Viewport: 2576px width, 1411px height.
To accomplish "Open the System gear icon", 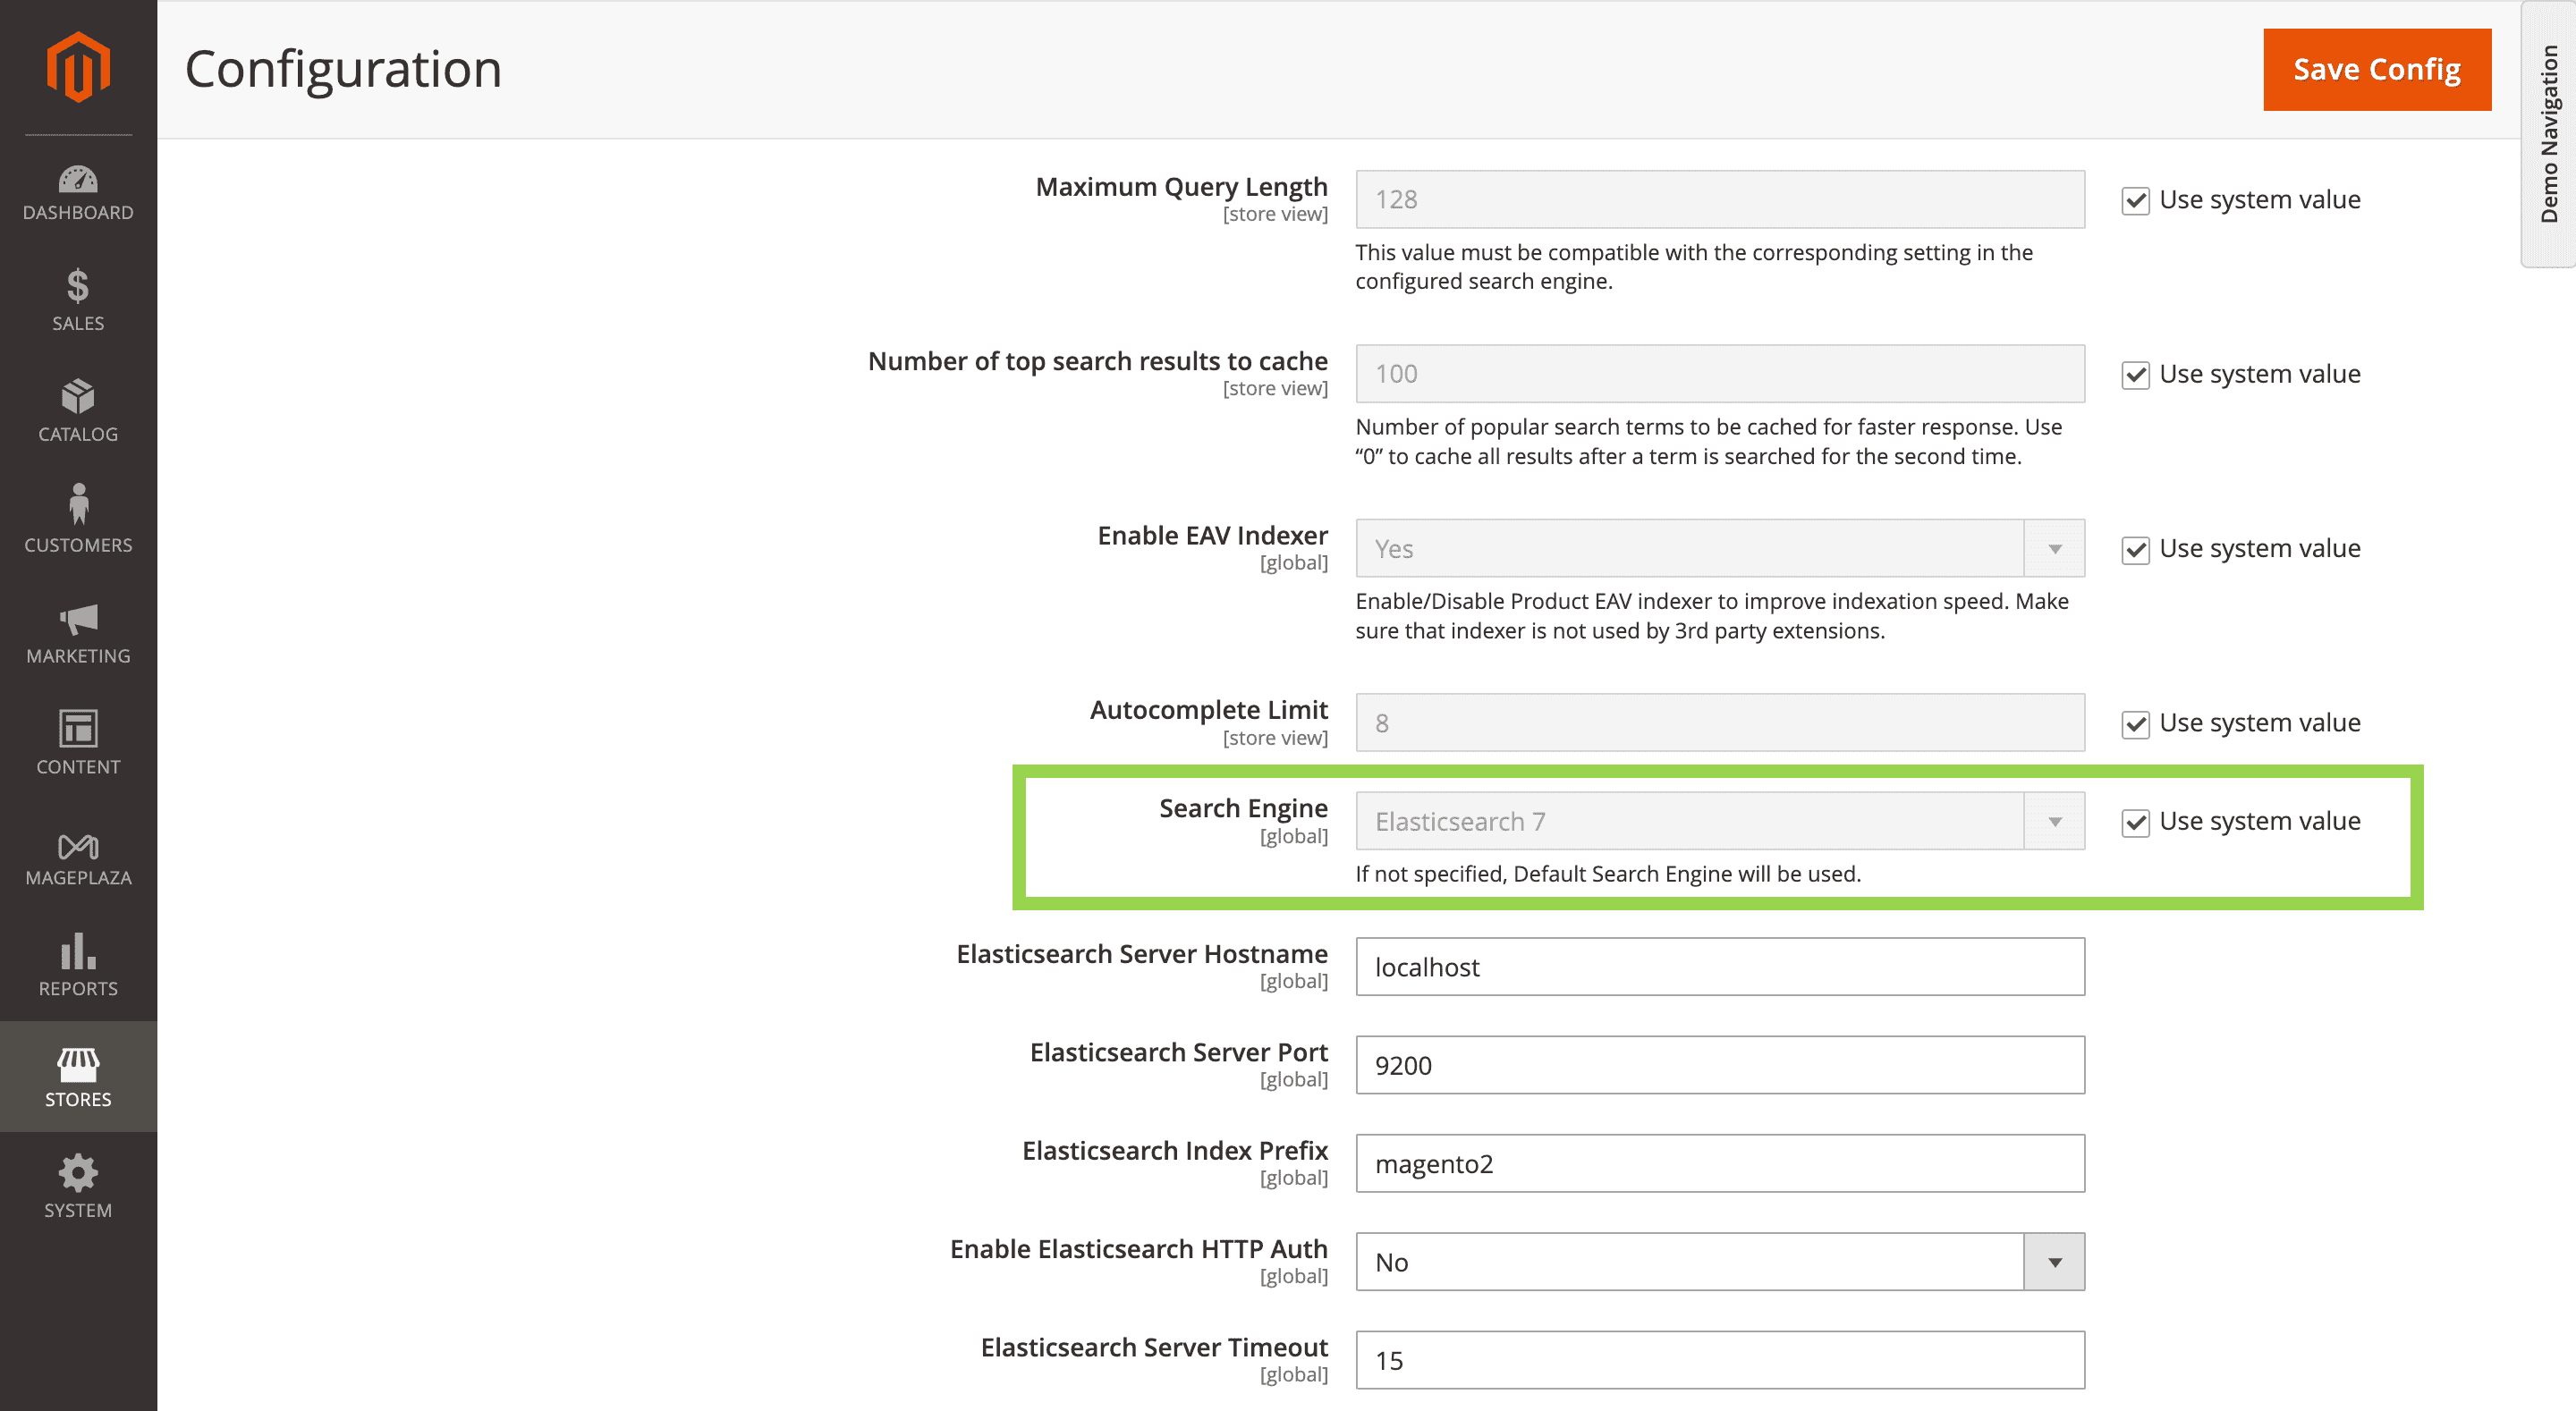I will [x=78, y=1173].
